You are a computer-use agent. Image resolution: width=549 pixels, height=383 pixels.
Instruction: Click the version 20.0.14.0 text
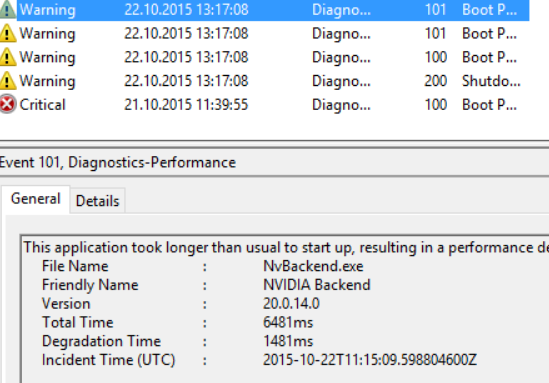tap(291, 304)
